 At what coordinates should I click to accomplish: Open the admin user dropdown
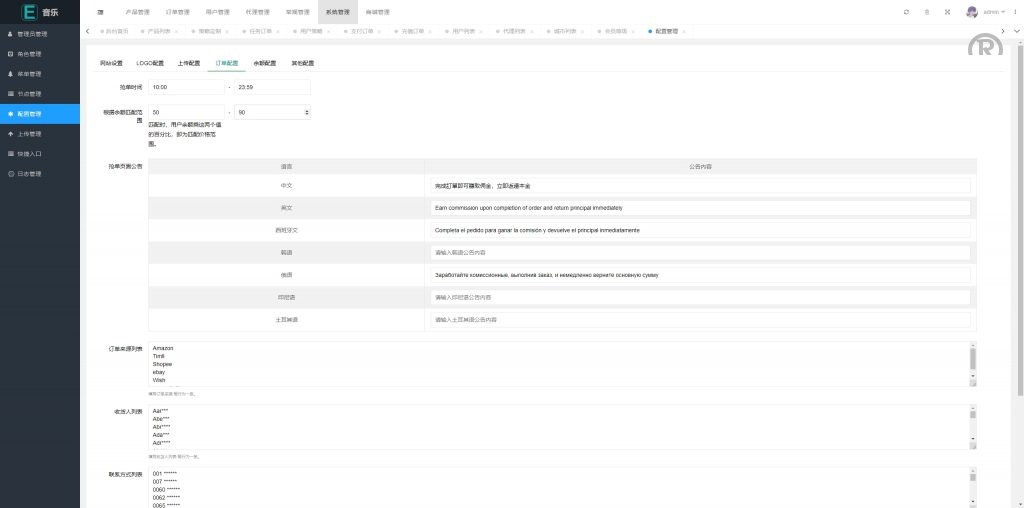coord(995,12)
